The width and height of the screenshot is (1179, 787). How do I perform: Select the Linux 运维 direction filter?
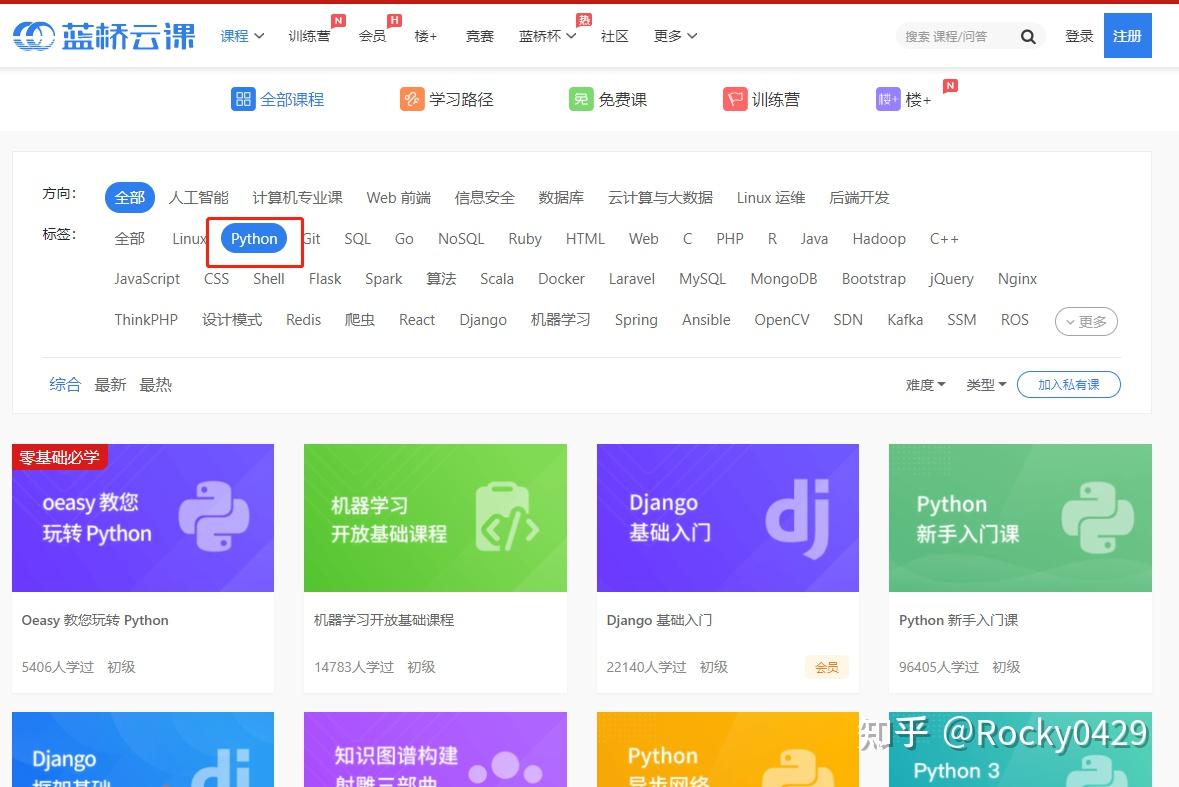pos(771,198)
